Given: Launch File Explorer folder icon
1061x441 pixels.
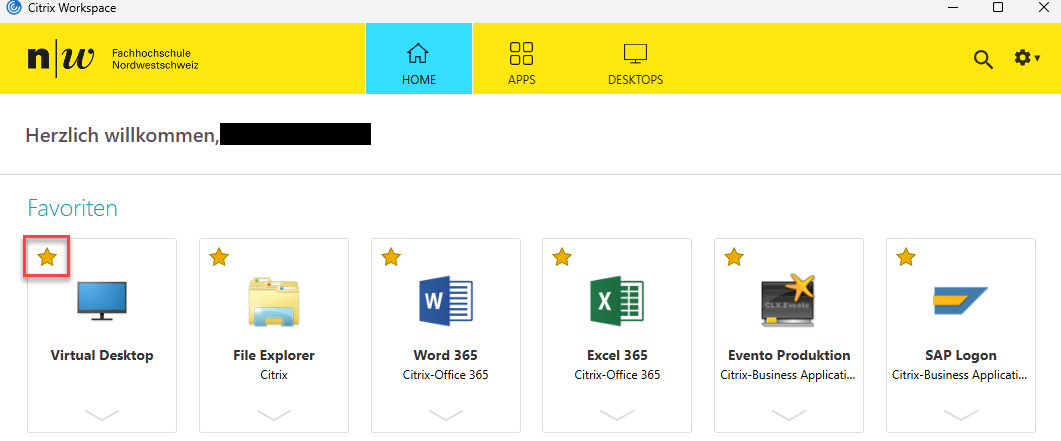Looking at the screenshot, I should click(273, 301).
